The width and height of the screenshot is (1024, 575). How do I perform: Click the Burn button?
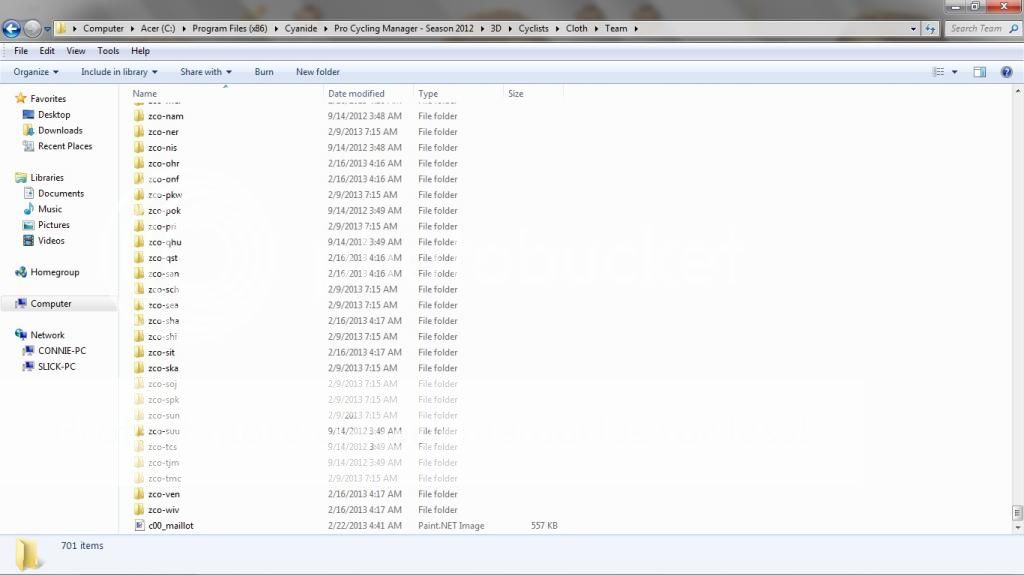(263, 72)
